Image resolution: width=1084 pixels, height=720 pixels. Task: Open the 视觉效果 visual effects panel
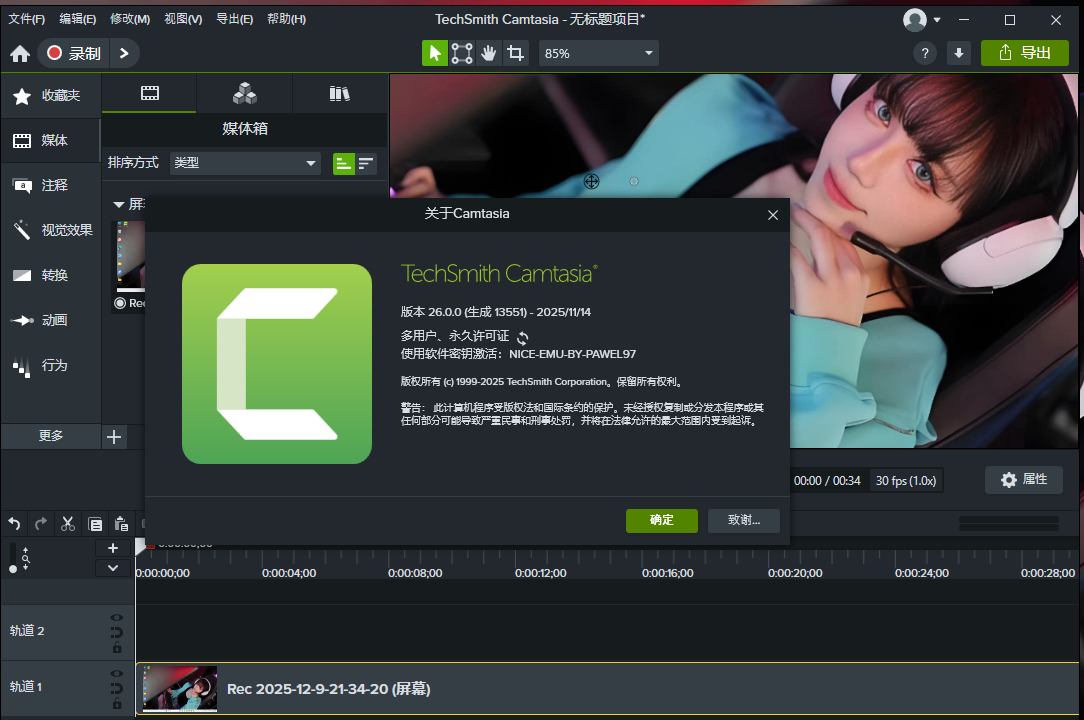pyautogui.click(x=50, y=230)
